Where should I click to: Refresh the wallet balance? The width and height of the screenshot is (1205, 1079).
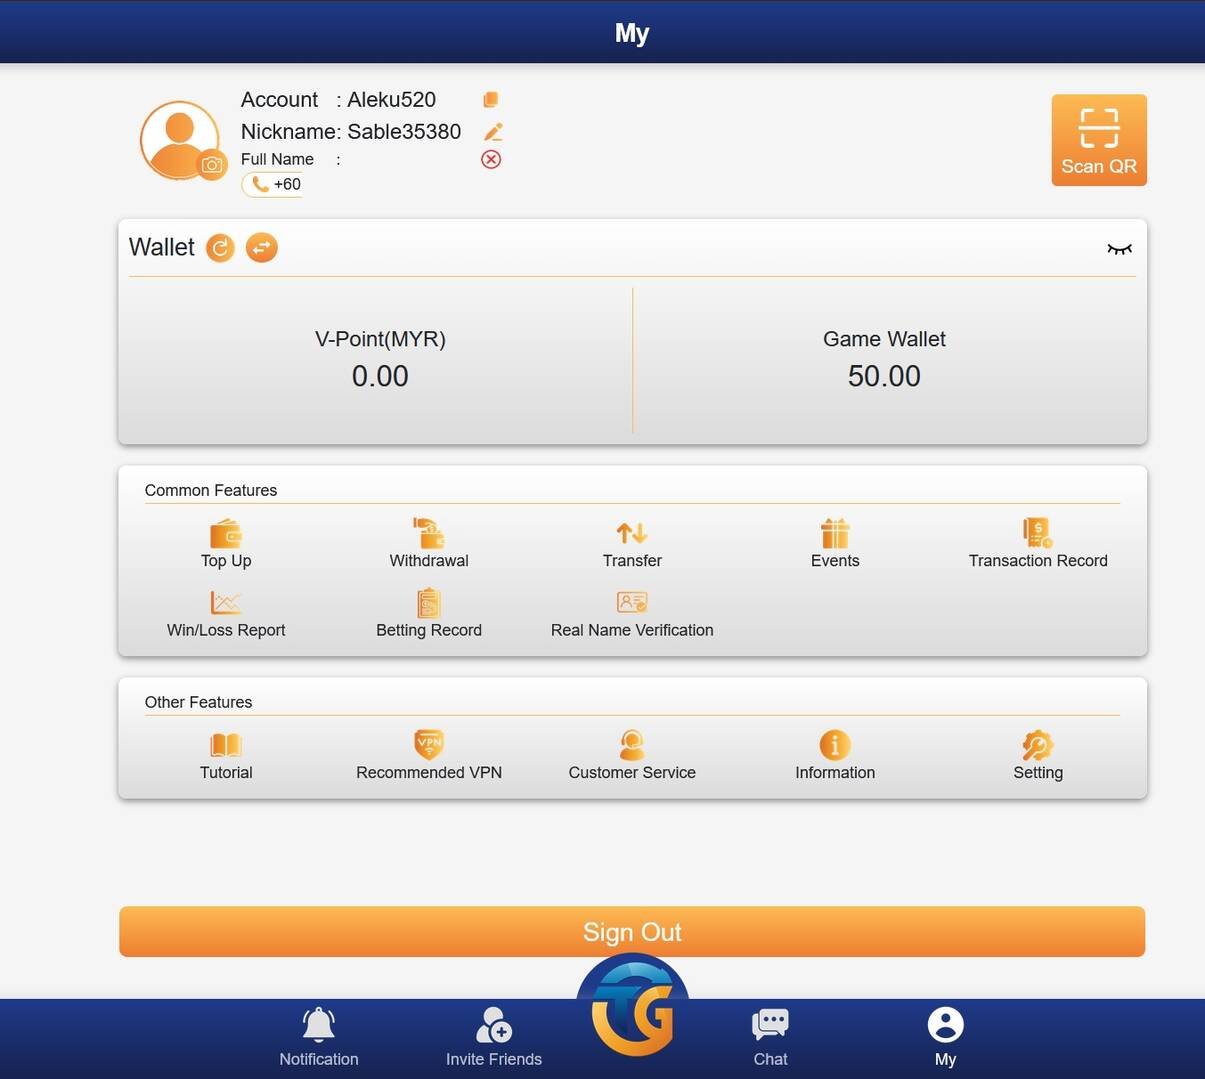coord(220,247)
